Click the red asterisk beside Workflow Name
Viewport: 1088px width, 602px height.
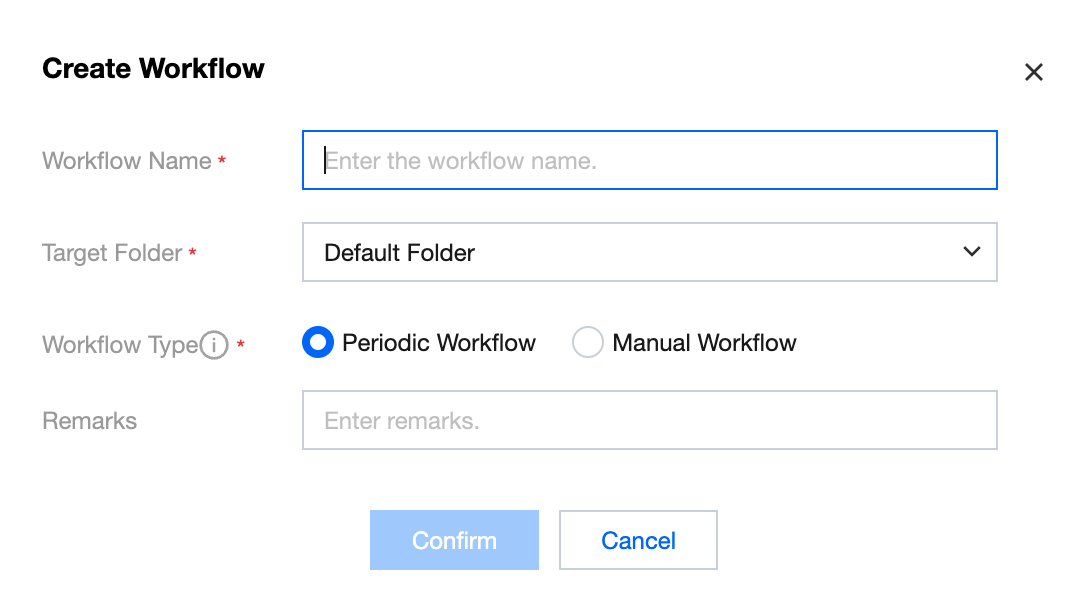pos(222,161)
